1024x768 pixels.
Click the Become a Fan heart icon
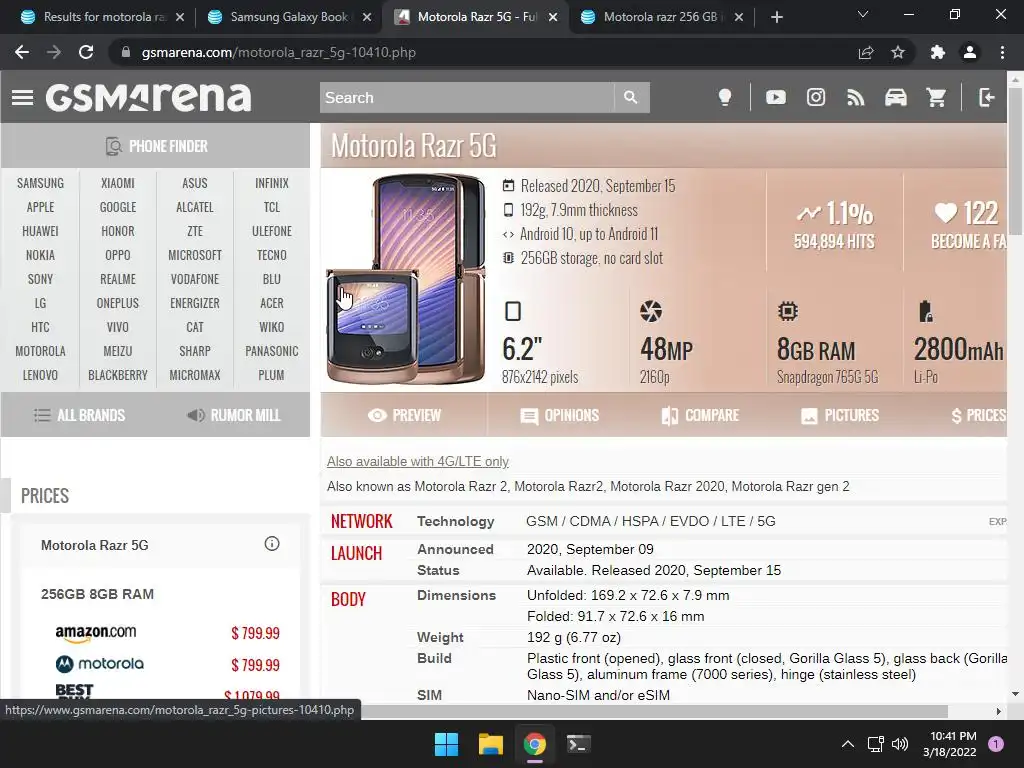(946, 212)
